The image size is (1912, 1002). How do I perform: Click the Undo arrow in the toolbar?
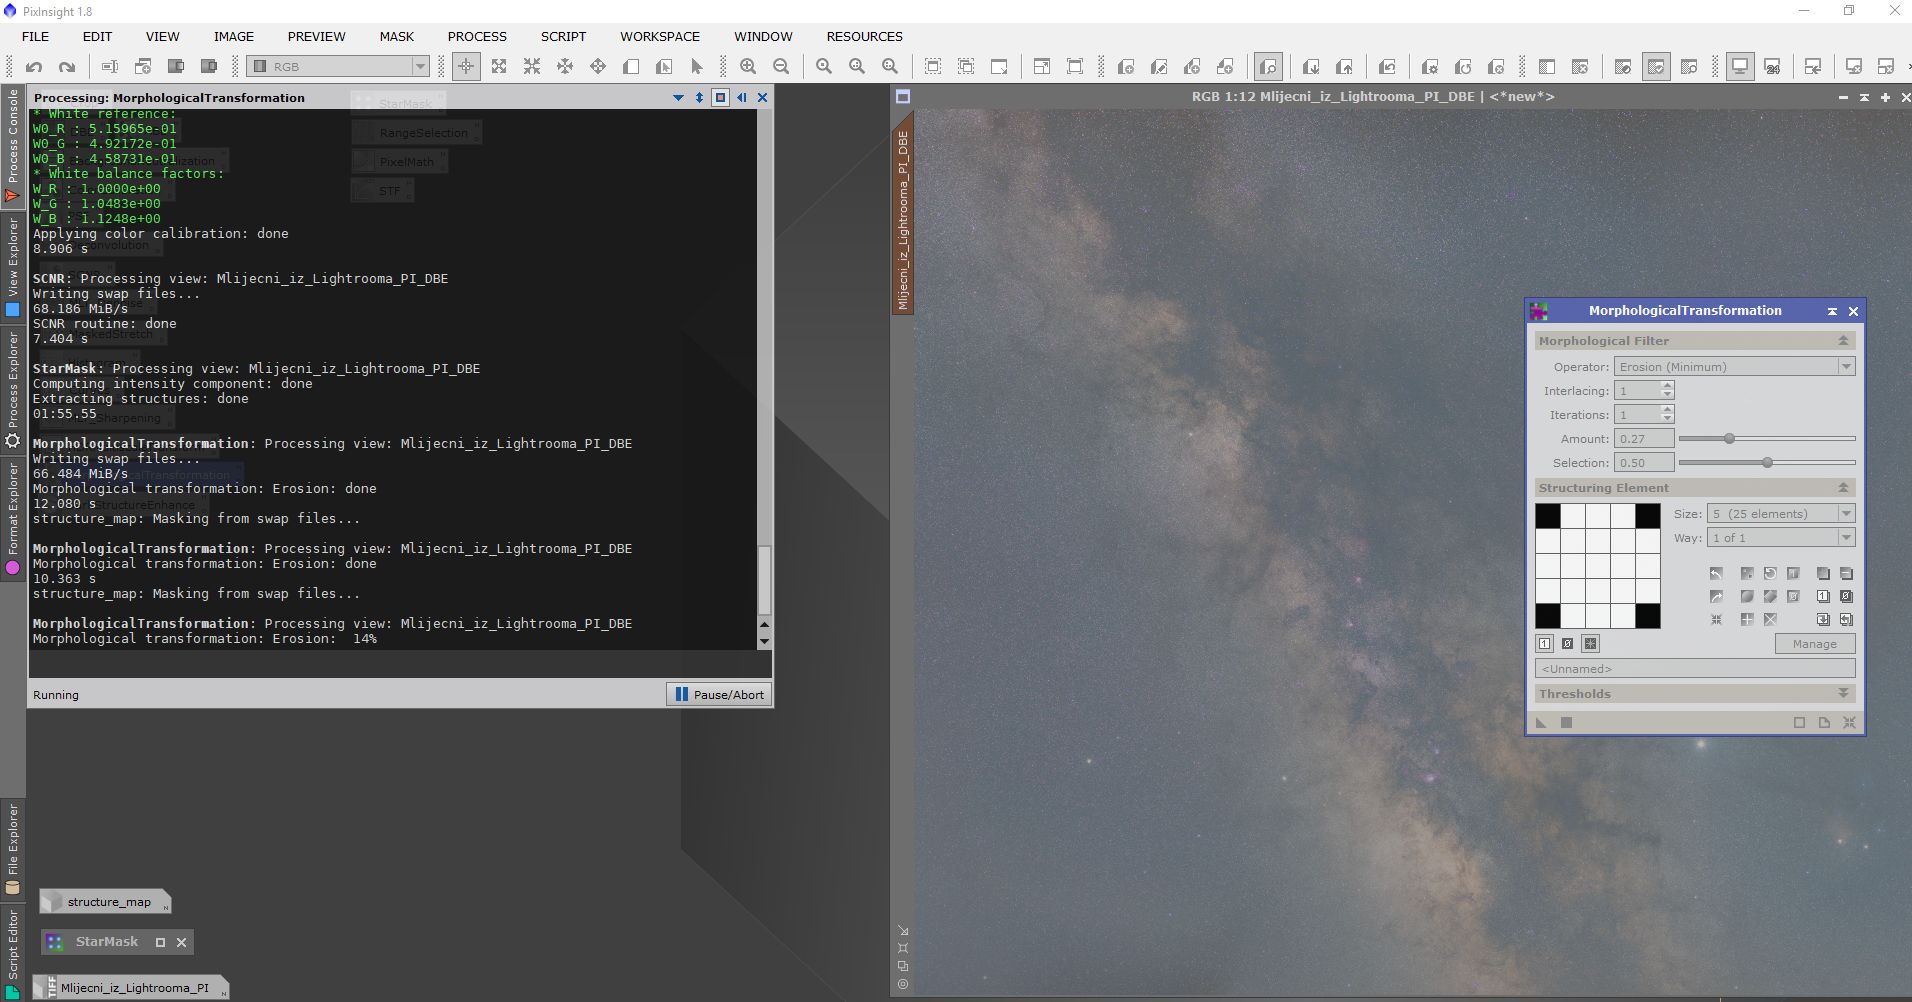coord(34,67)
